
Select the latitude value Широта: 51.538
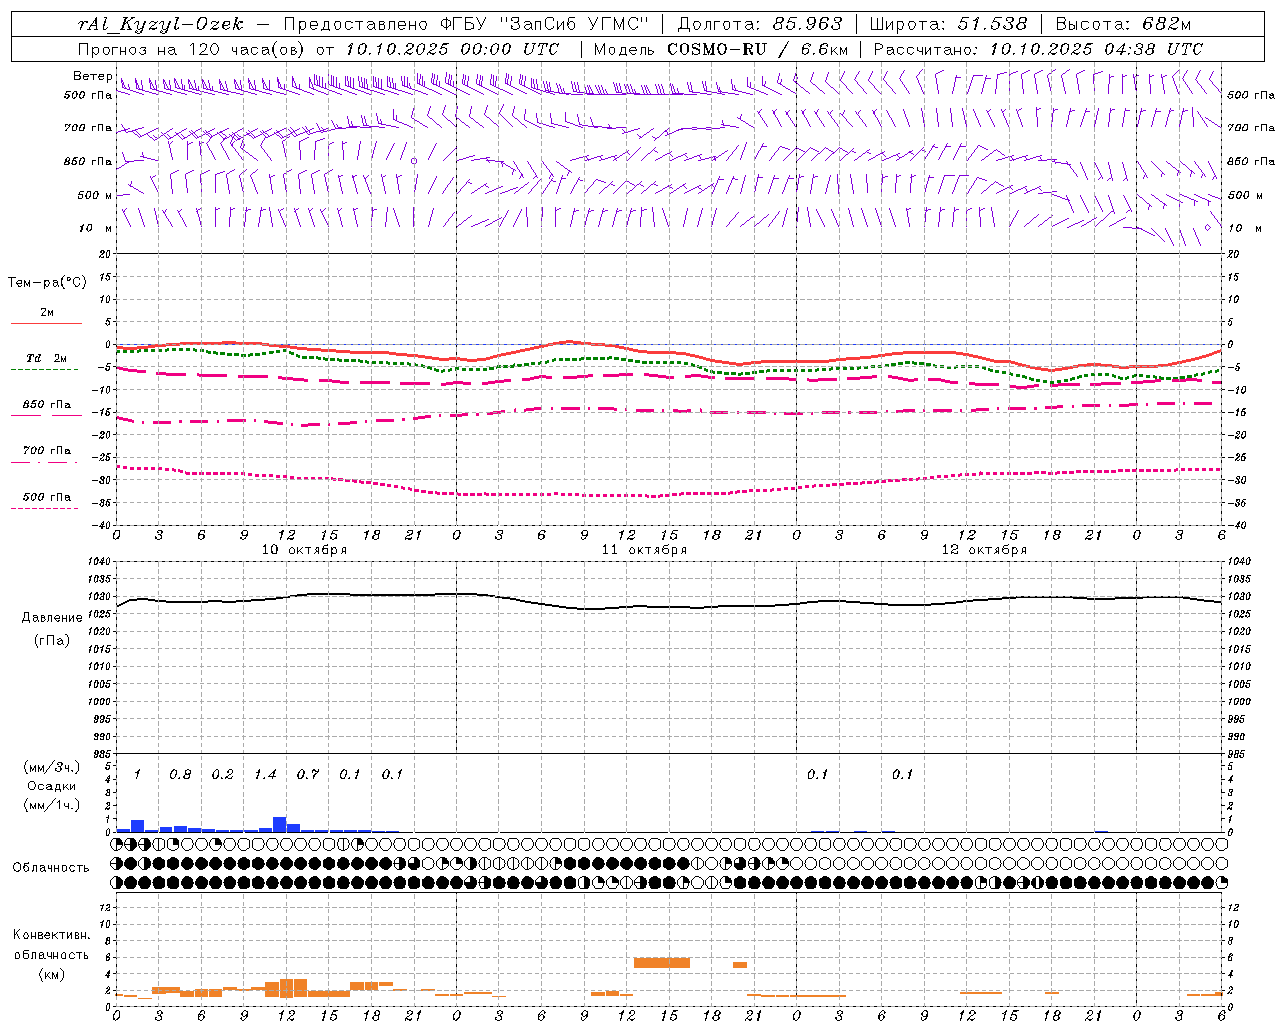948,24
